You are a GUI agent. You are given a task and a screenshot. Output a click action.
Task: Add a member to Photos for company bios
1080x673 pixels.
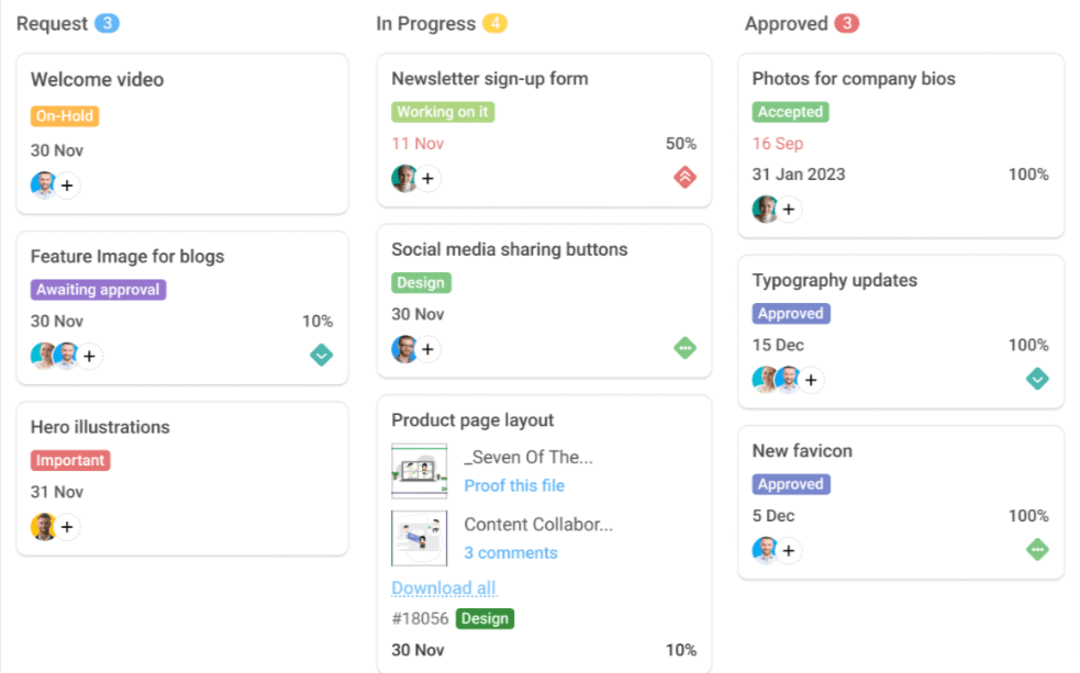point(789,209)
